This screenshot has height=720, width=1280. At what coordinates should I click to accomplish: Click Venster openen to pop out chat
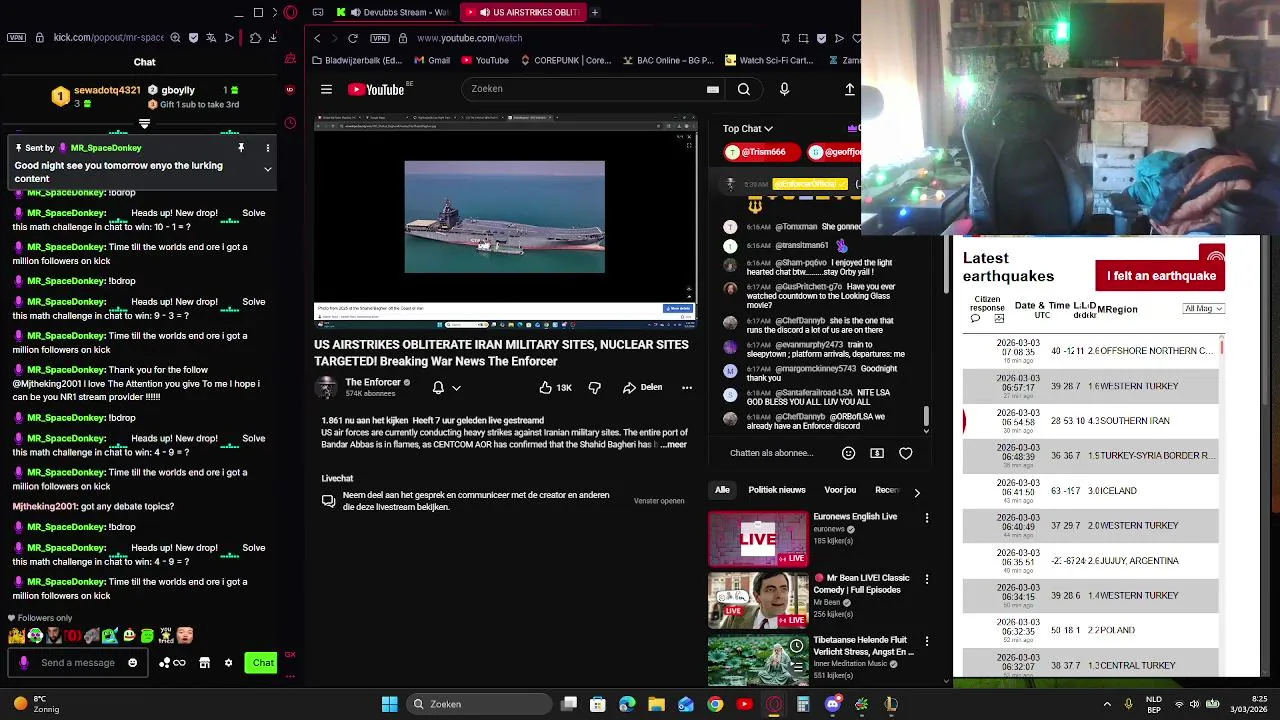click(x=659, y=501)
